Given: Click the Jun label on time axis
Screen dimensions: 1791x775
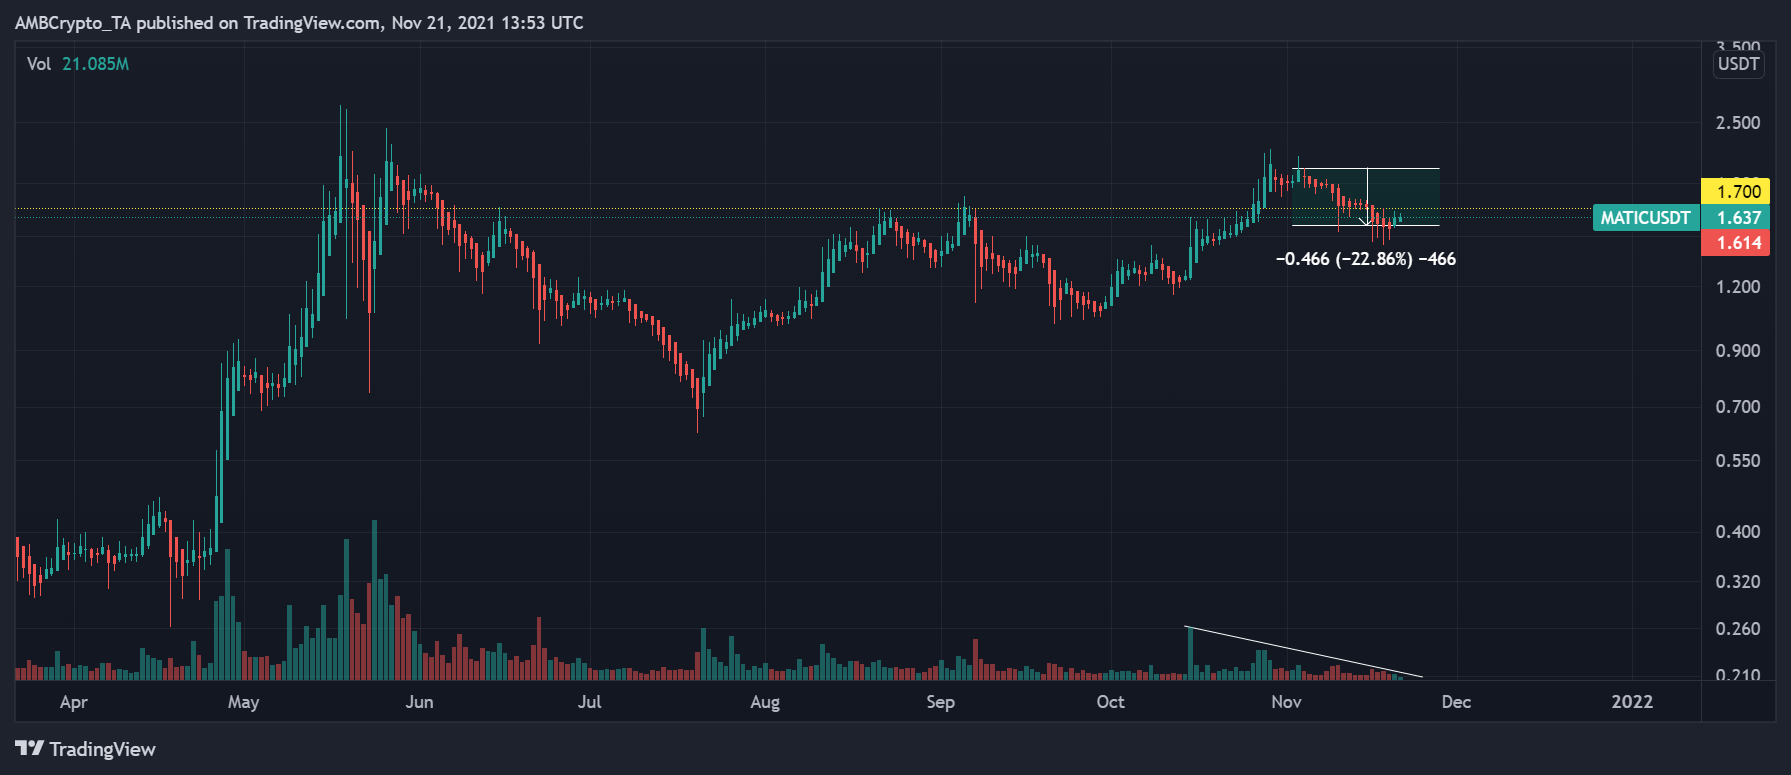Looking at the screenshot, I should (x=419, y=702).
